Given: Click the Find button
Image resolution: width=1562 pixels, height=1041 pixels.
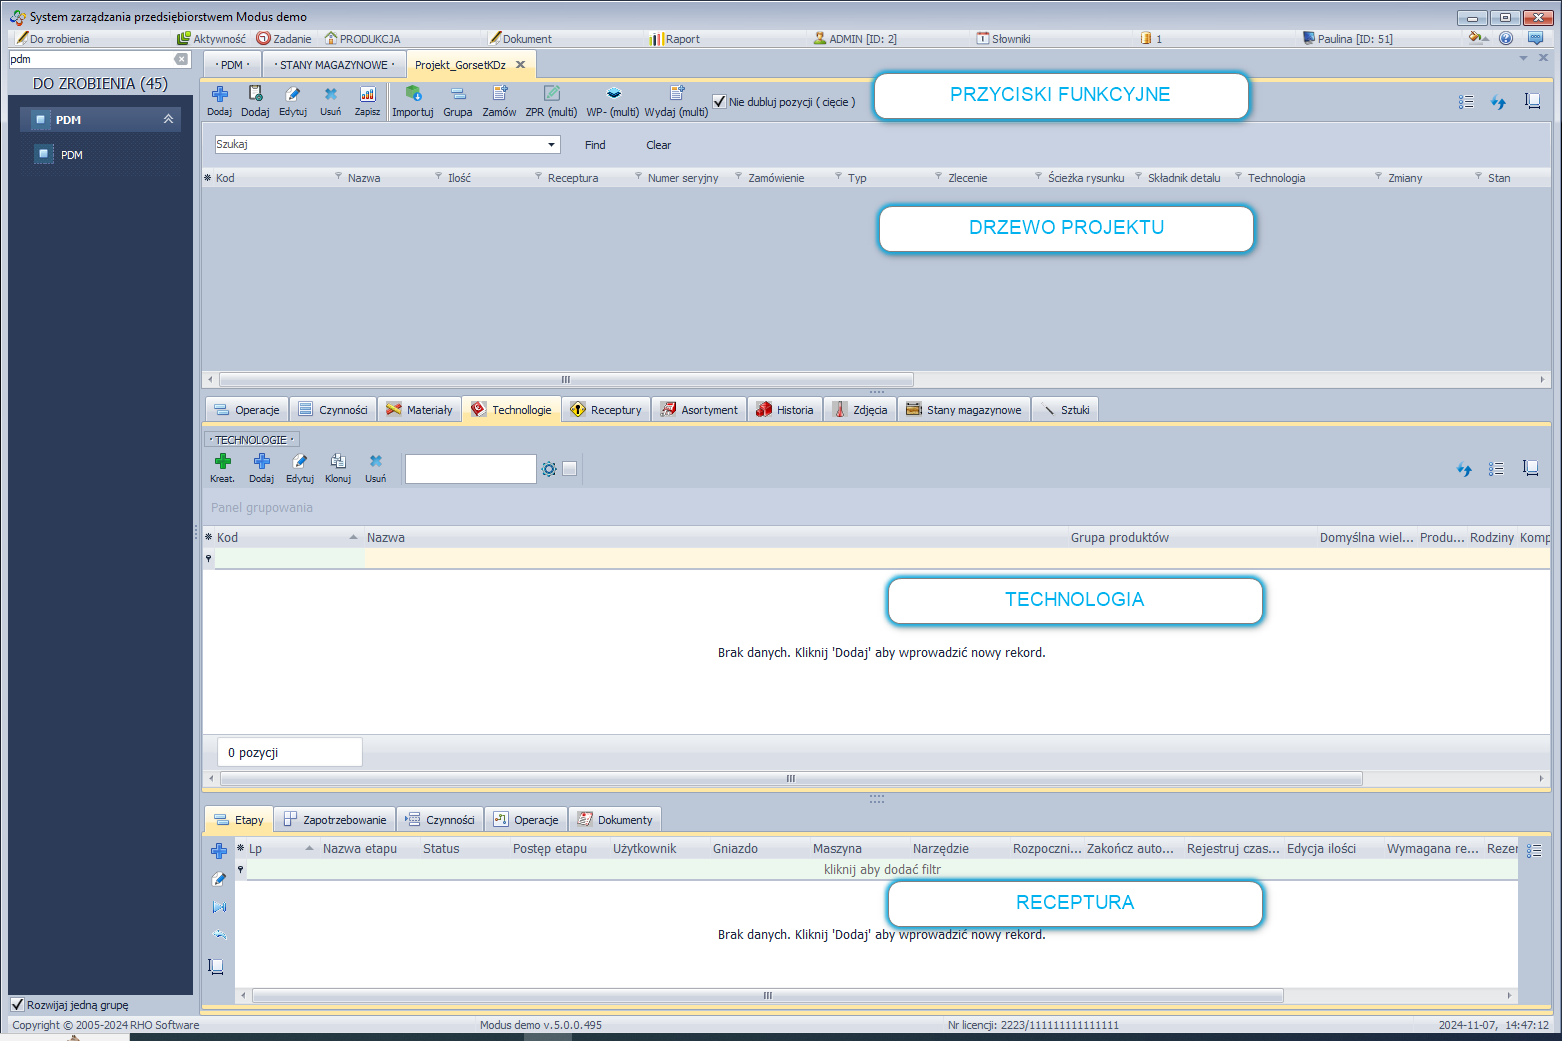Looking at the screenshot, I should point(595,145).
